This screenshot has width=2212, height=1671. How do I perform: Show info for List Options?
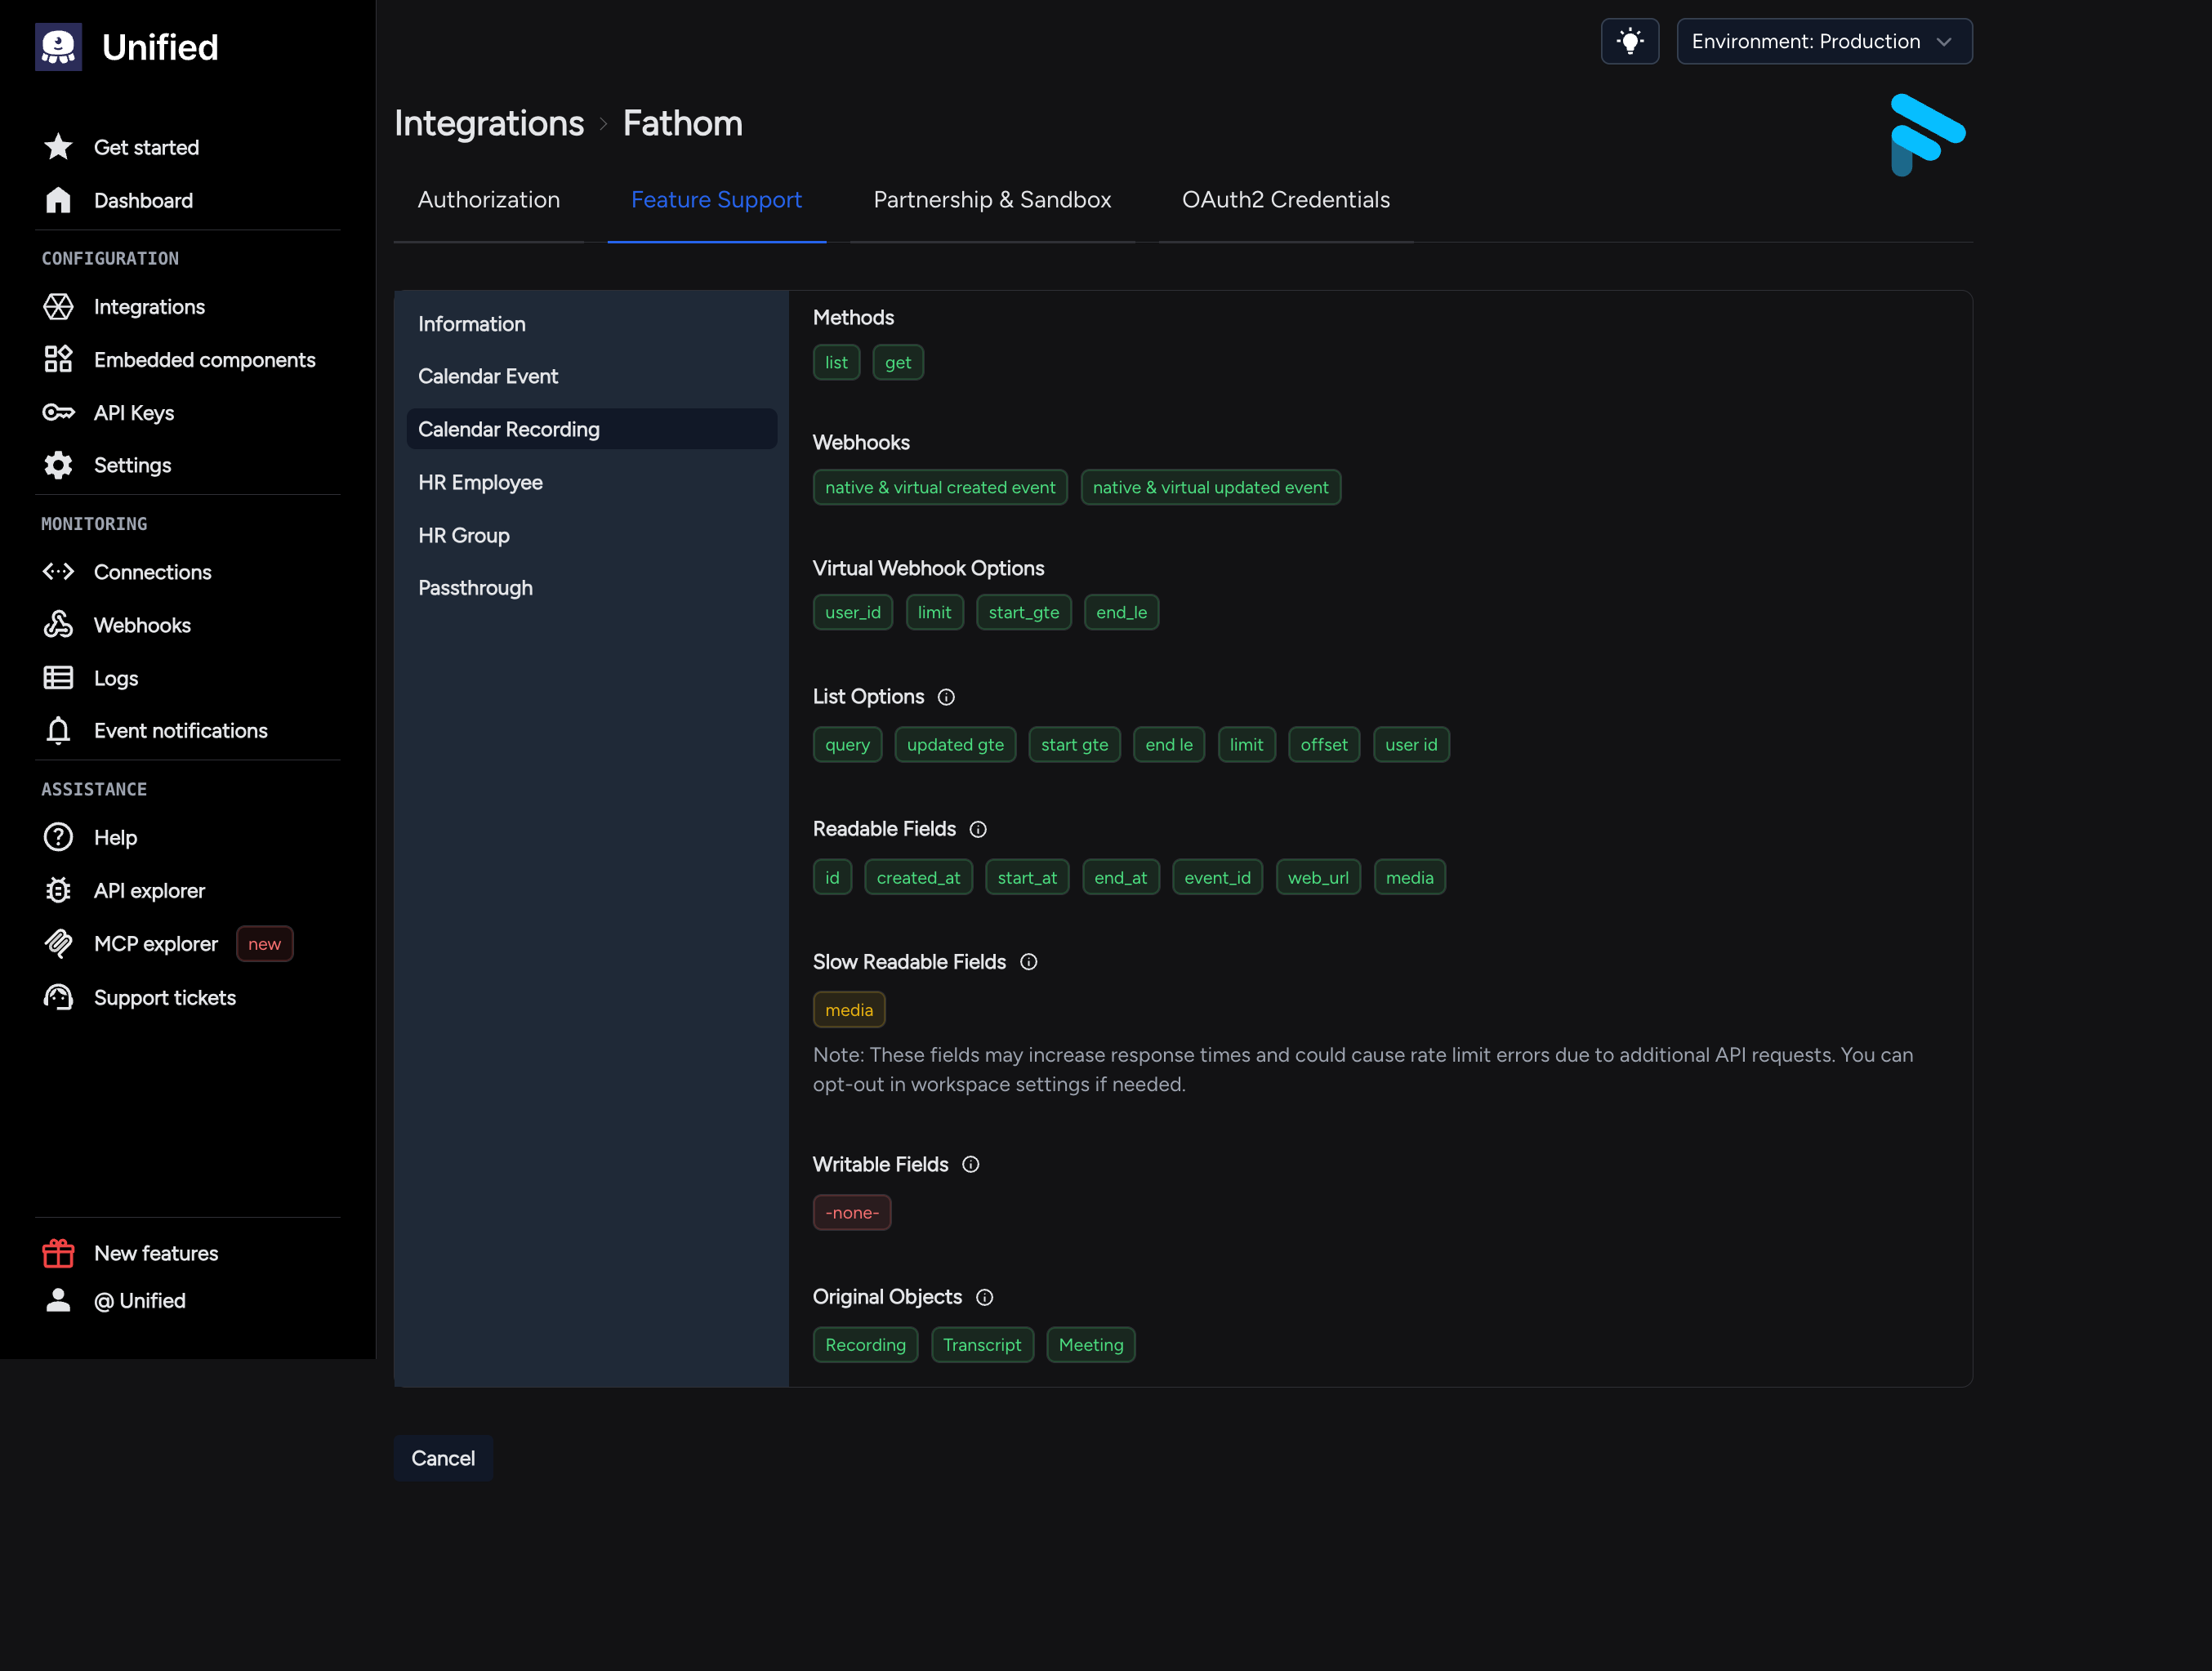tap(945, 697)
